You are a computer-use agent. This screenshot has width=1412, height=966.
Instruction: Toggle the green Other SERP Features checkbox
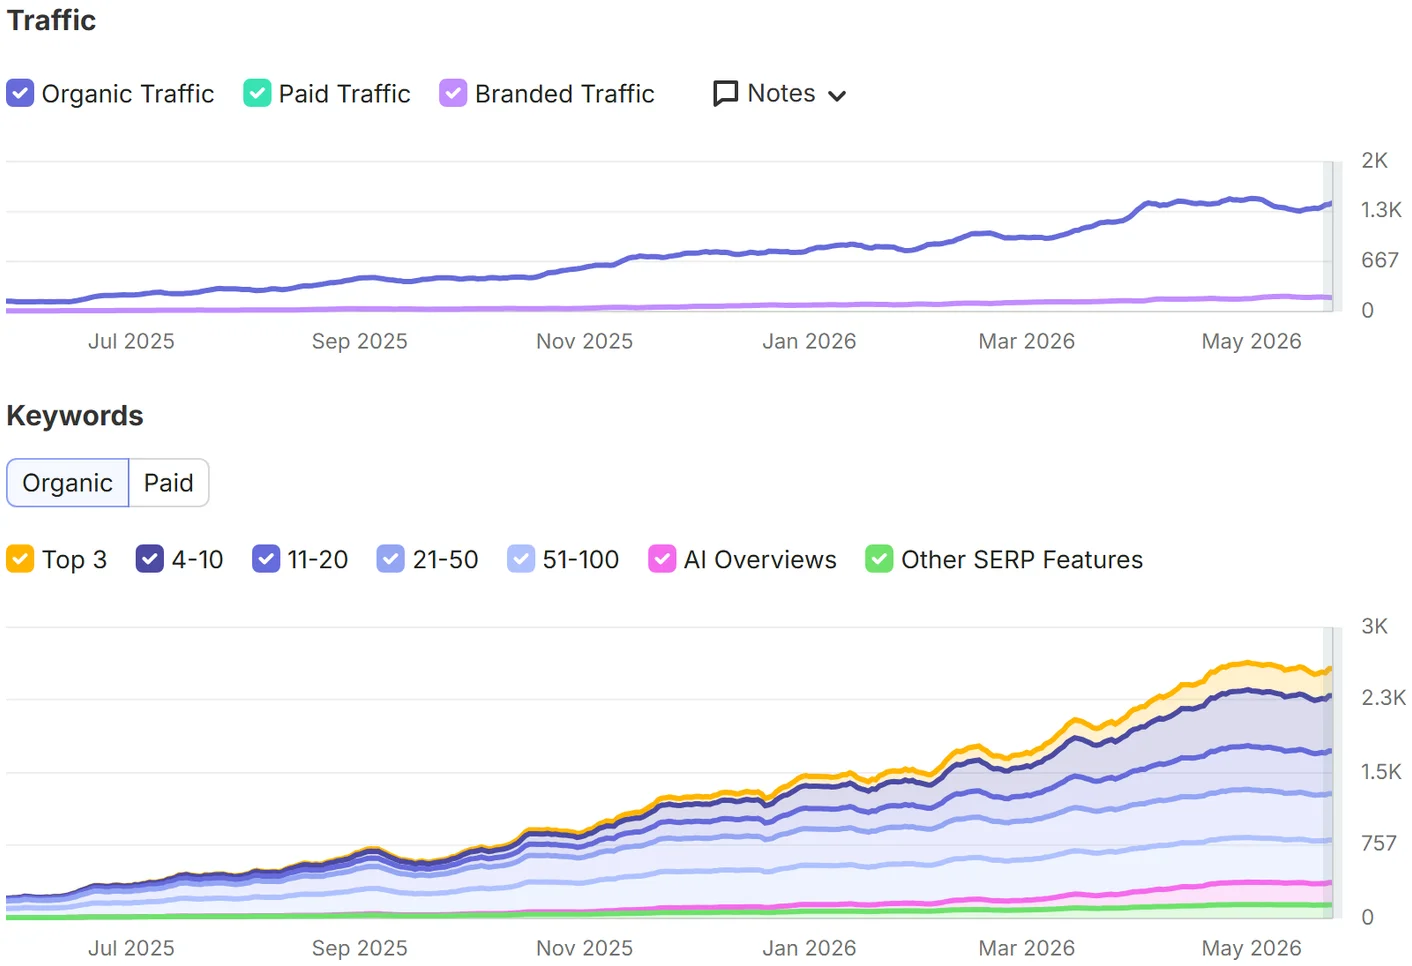pyautogui.click(x=879, y=559)
